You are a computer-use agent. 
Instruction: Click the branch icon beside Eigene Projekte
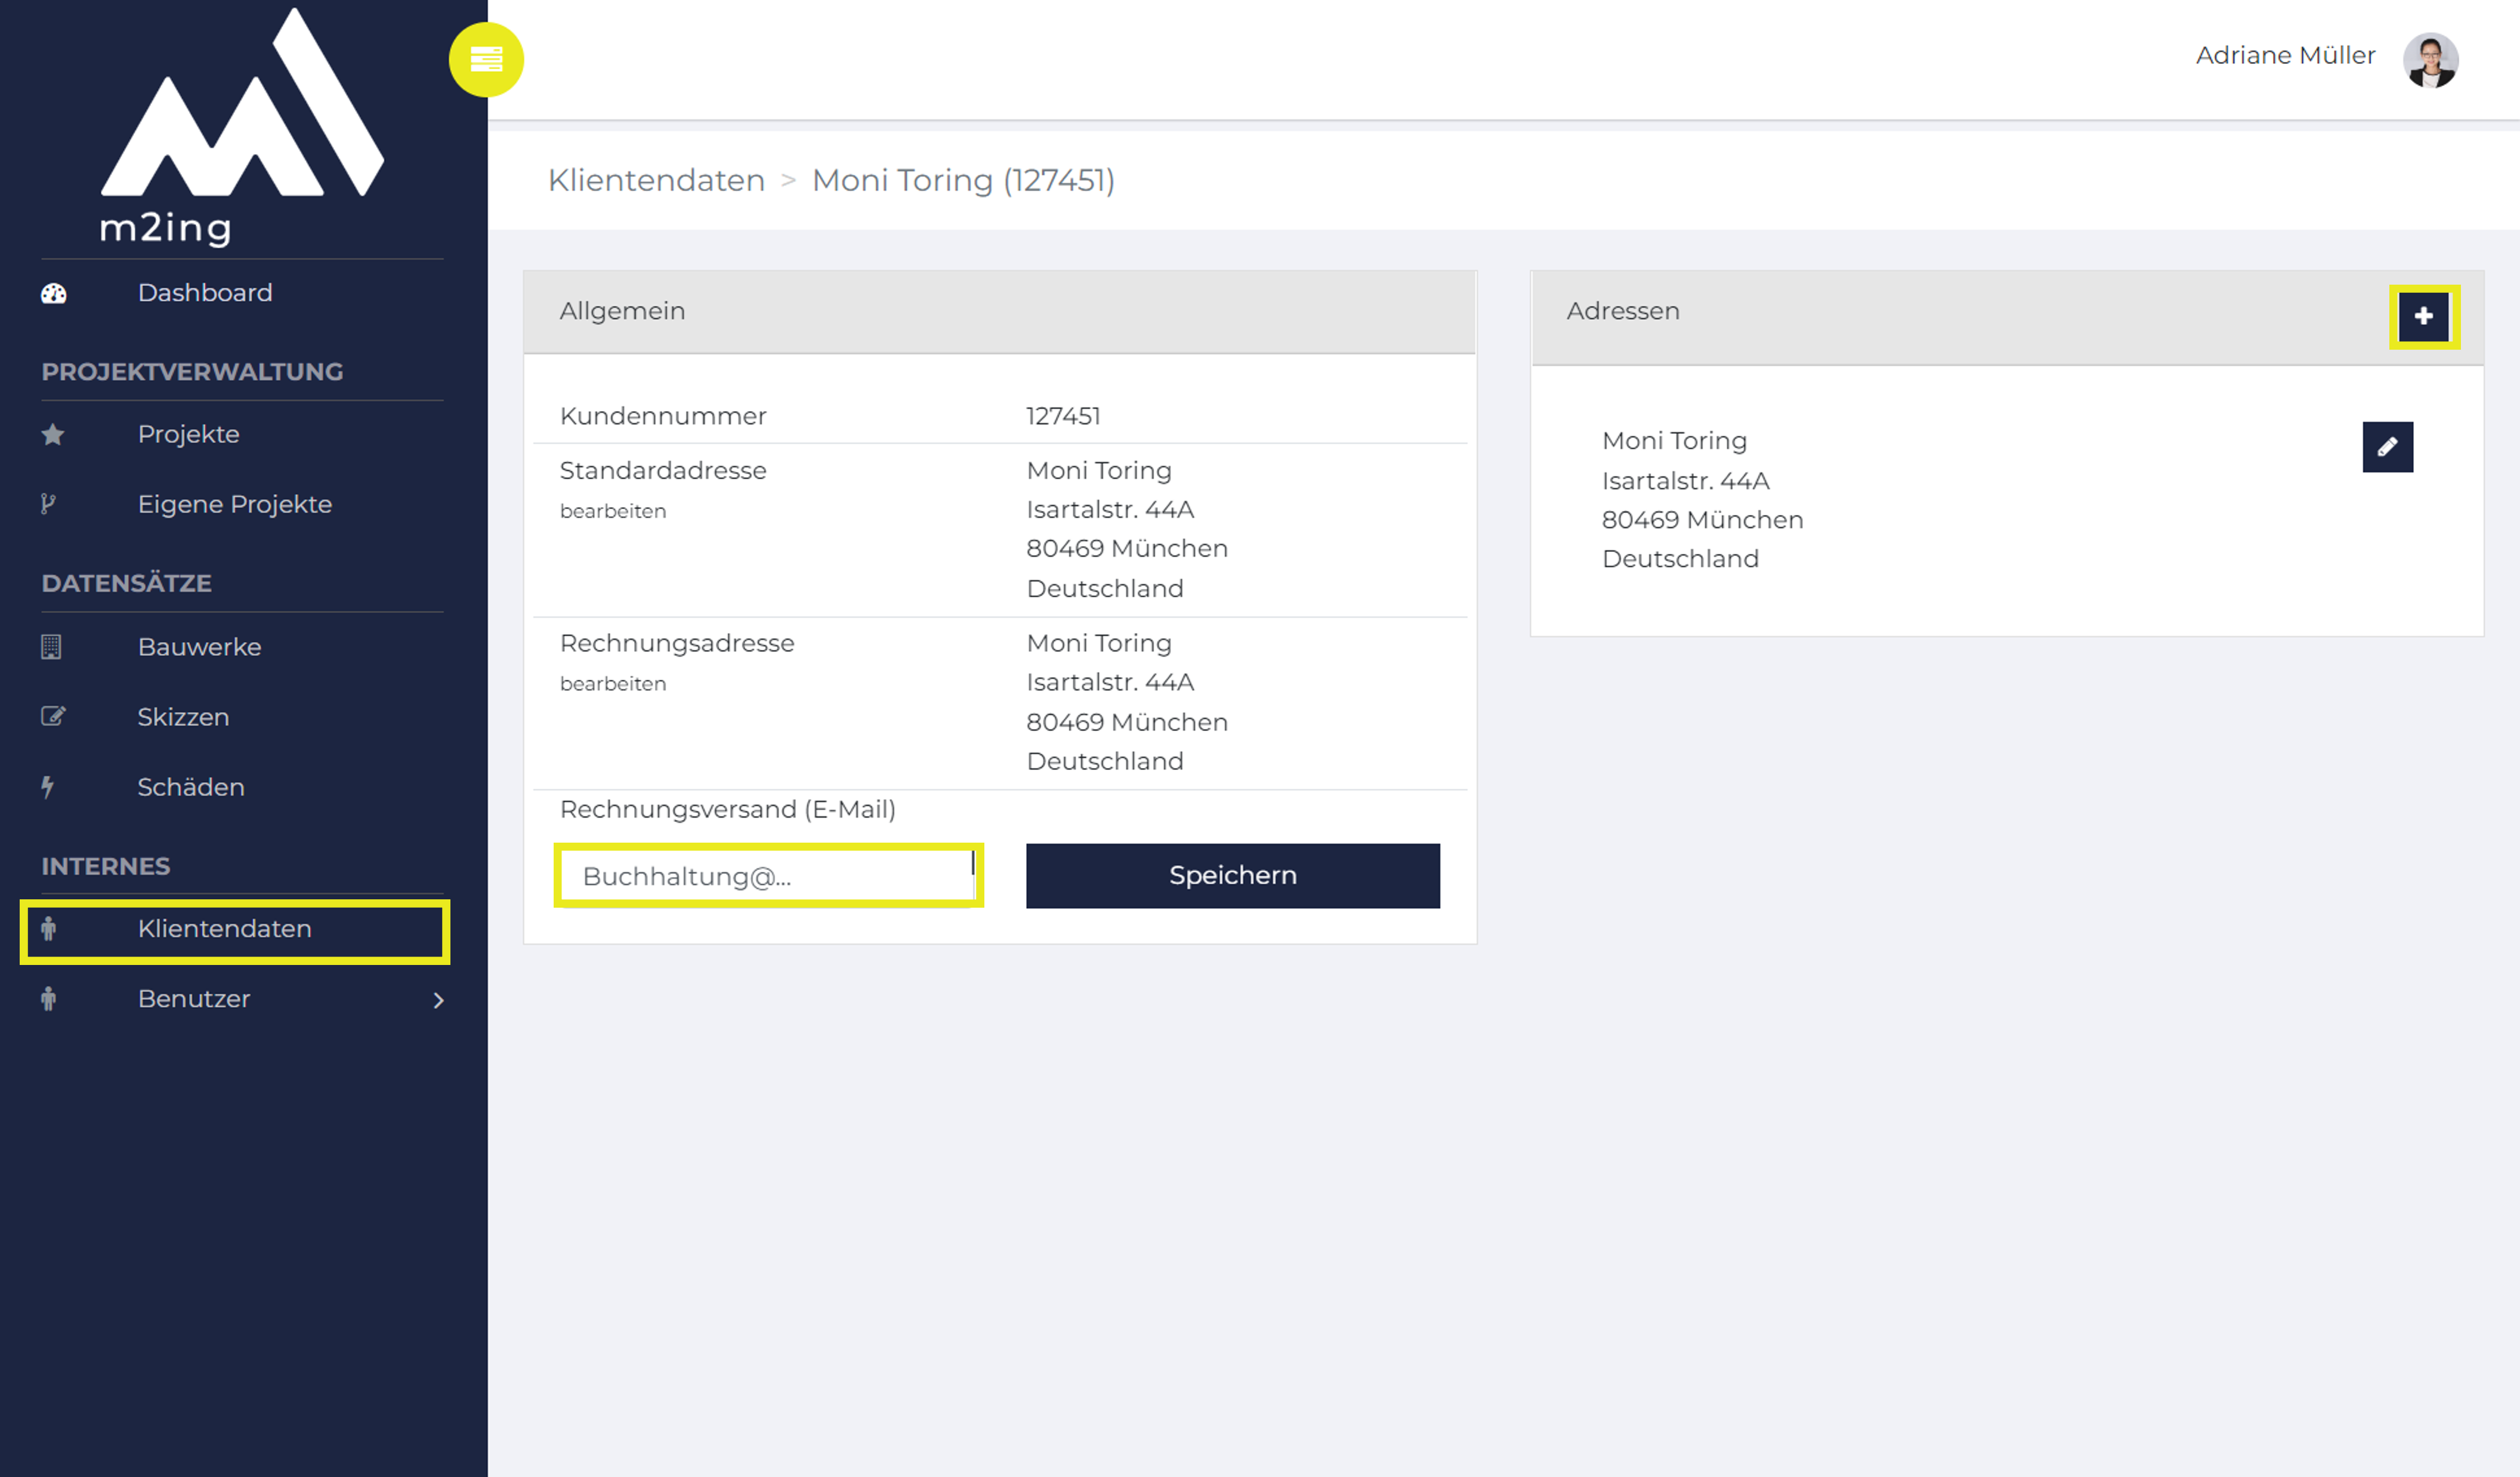coord(48,504)
